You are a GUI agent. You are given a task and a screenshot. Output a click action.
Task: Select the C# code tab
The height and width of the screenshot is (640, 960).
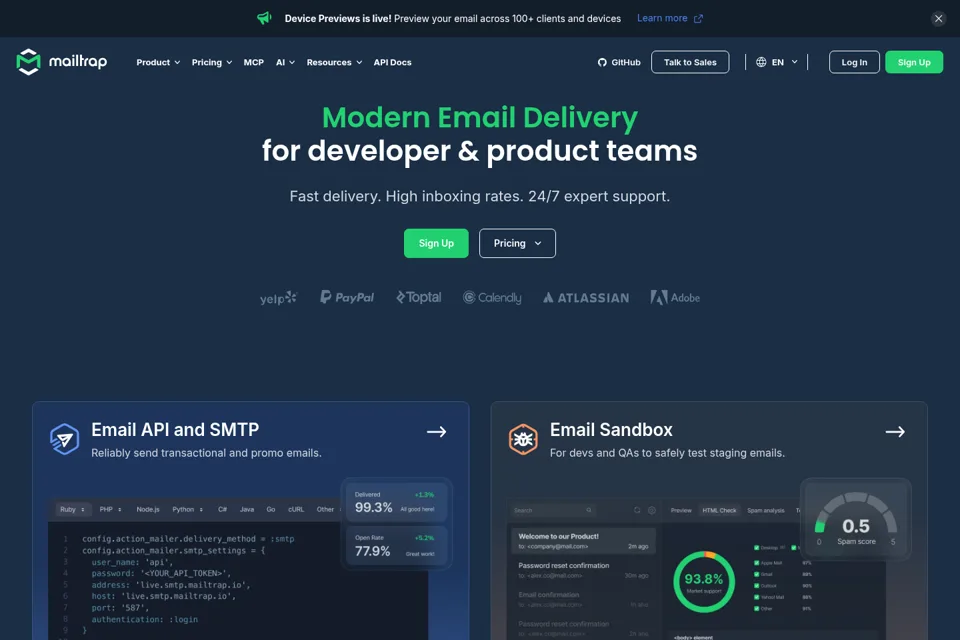pyautogui.click(x=222, y=510)
